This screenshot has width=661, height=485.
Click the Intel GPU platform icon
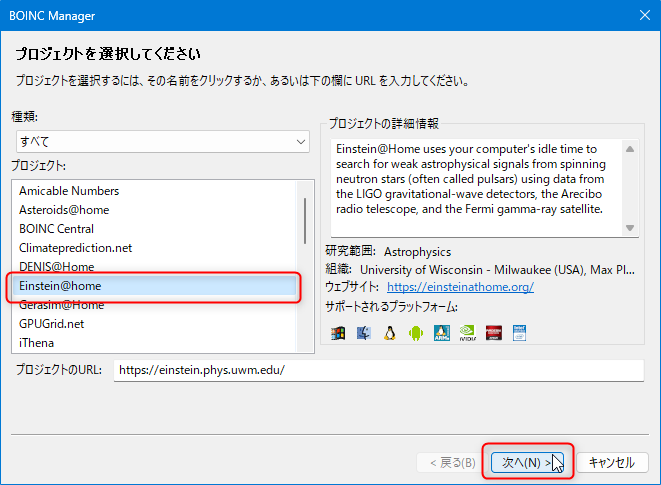click(x=519, y=333)
